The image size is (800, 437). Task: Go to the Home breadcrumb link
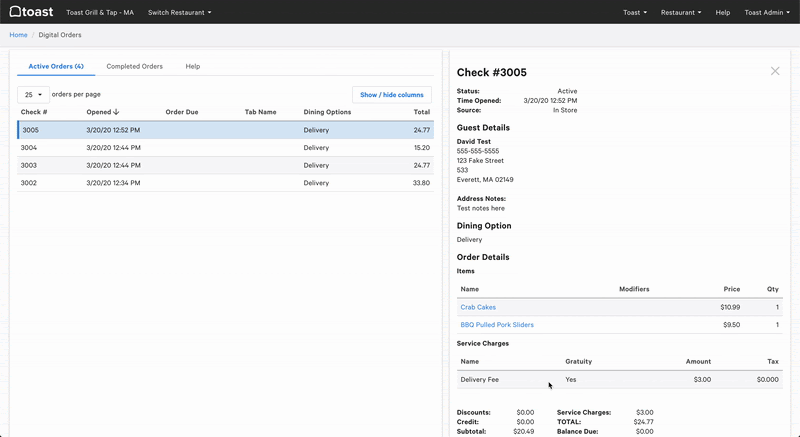[18, 35]
